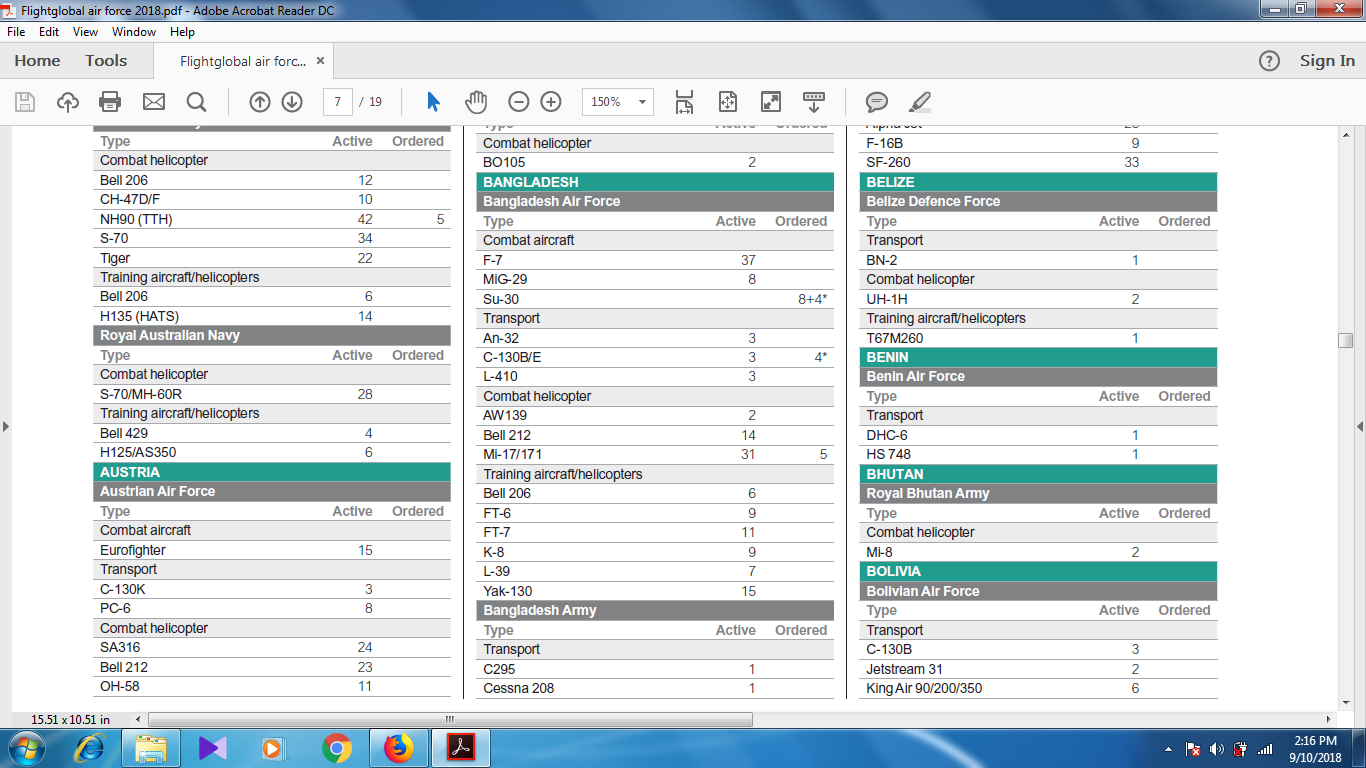Click the system tray volume icon

[x=1216, y=749]
